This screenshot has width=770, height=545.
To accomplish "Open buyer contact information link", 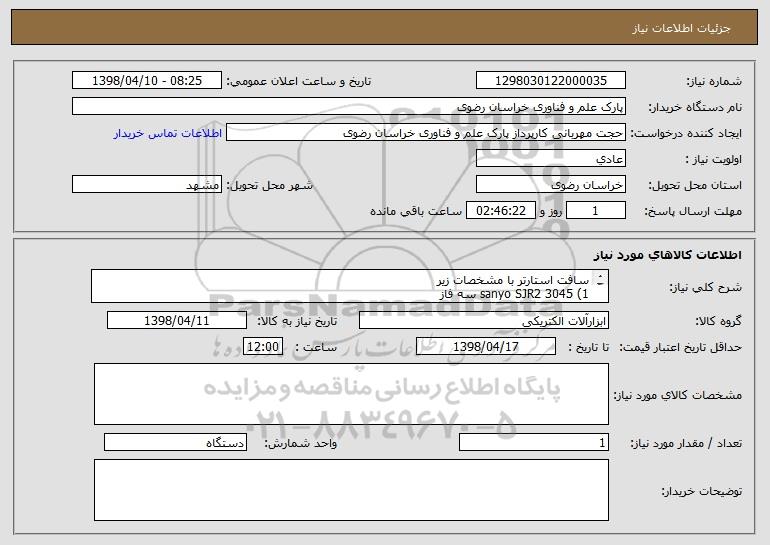I will point(167,133).
